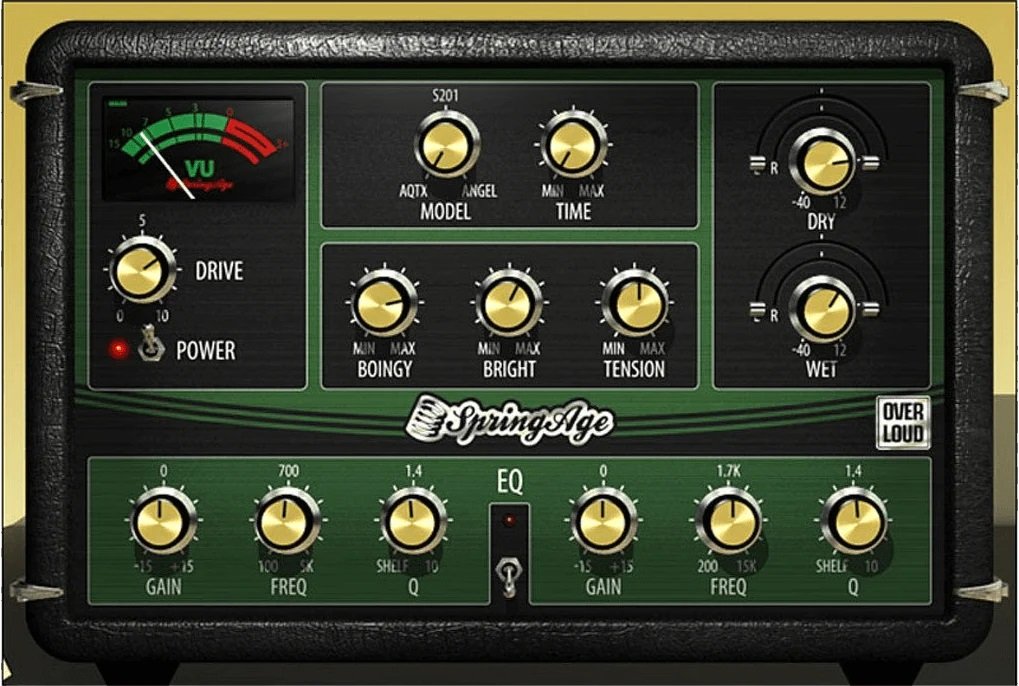Click the -15 label under right GAIN knob
1019x686 pixels.
584,566
